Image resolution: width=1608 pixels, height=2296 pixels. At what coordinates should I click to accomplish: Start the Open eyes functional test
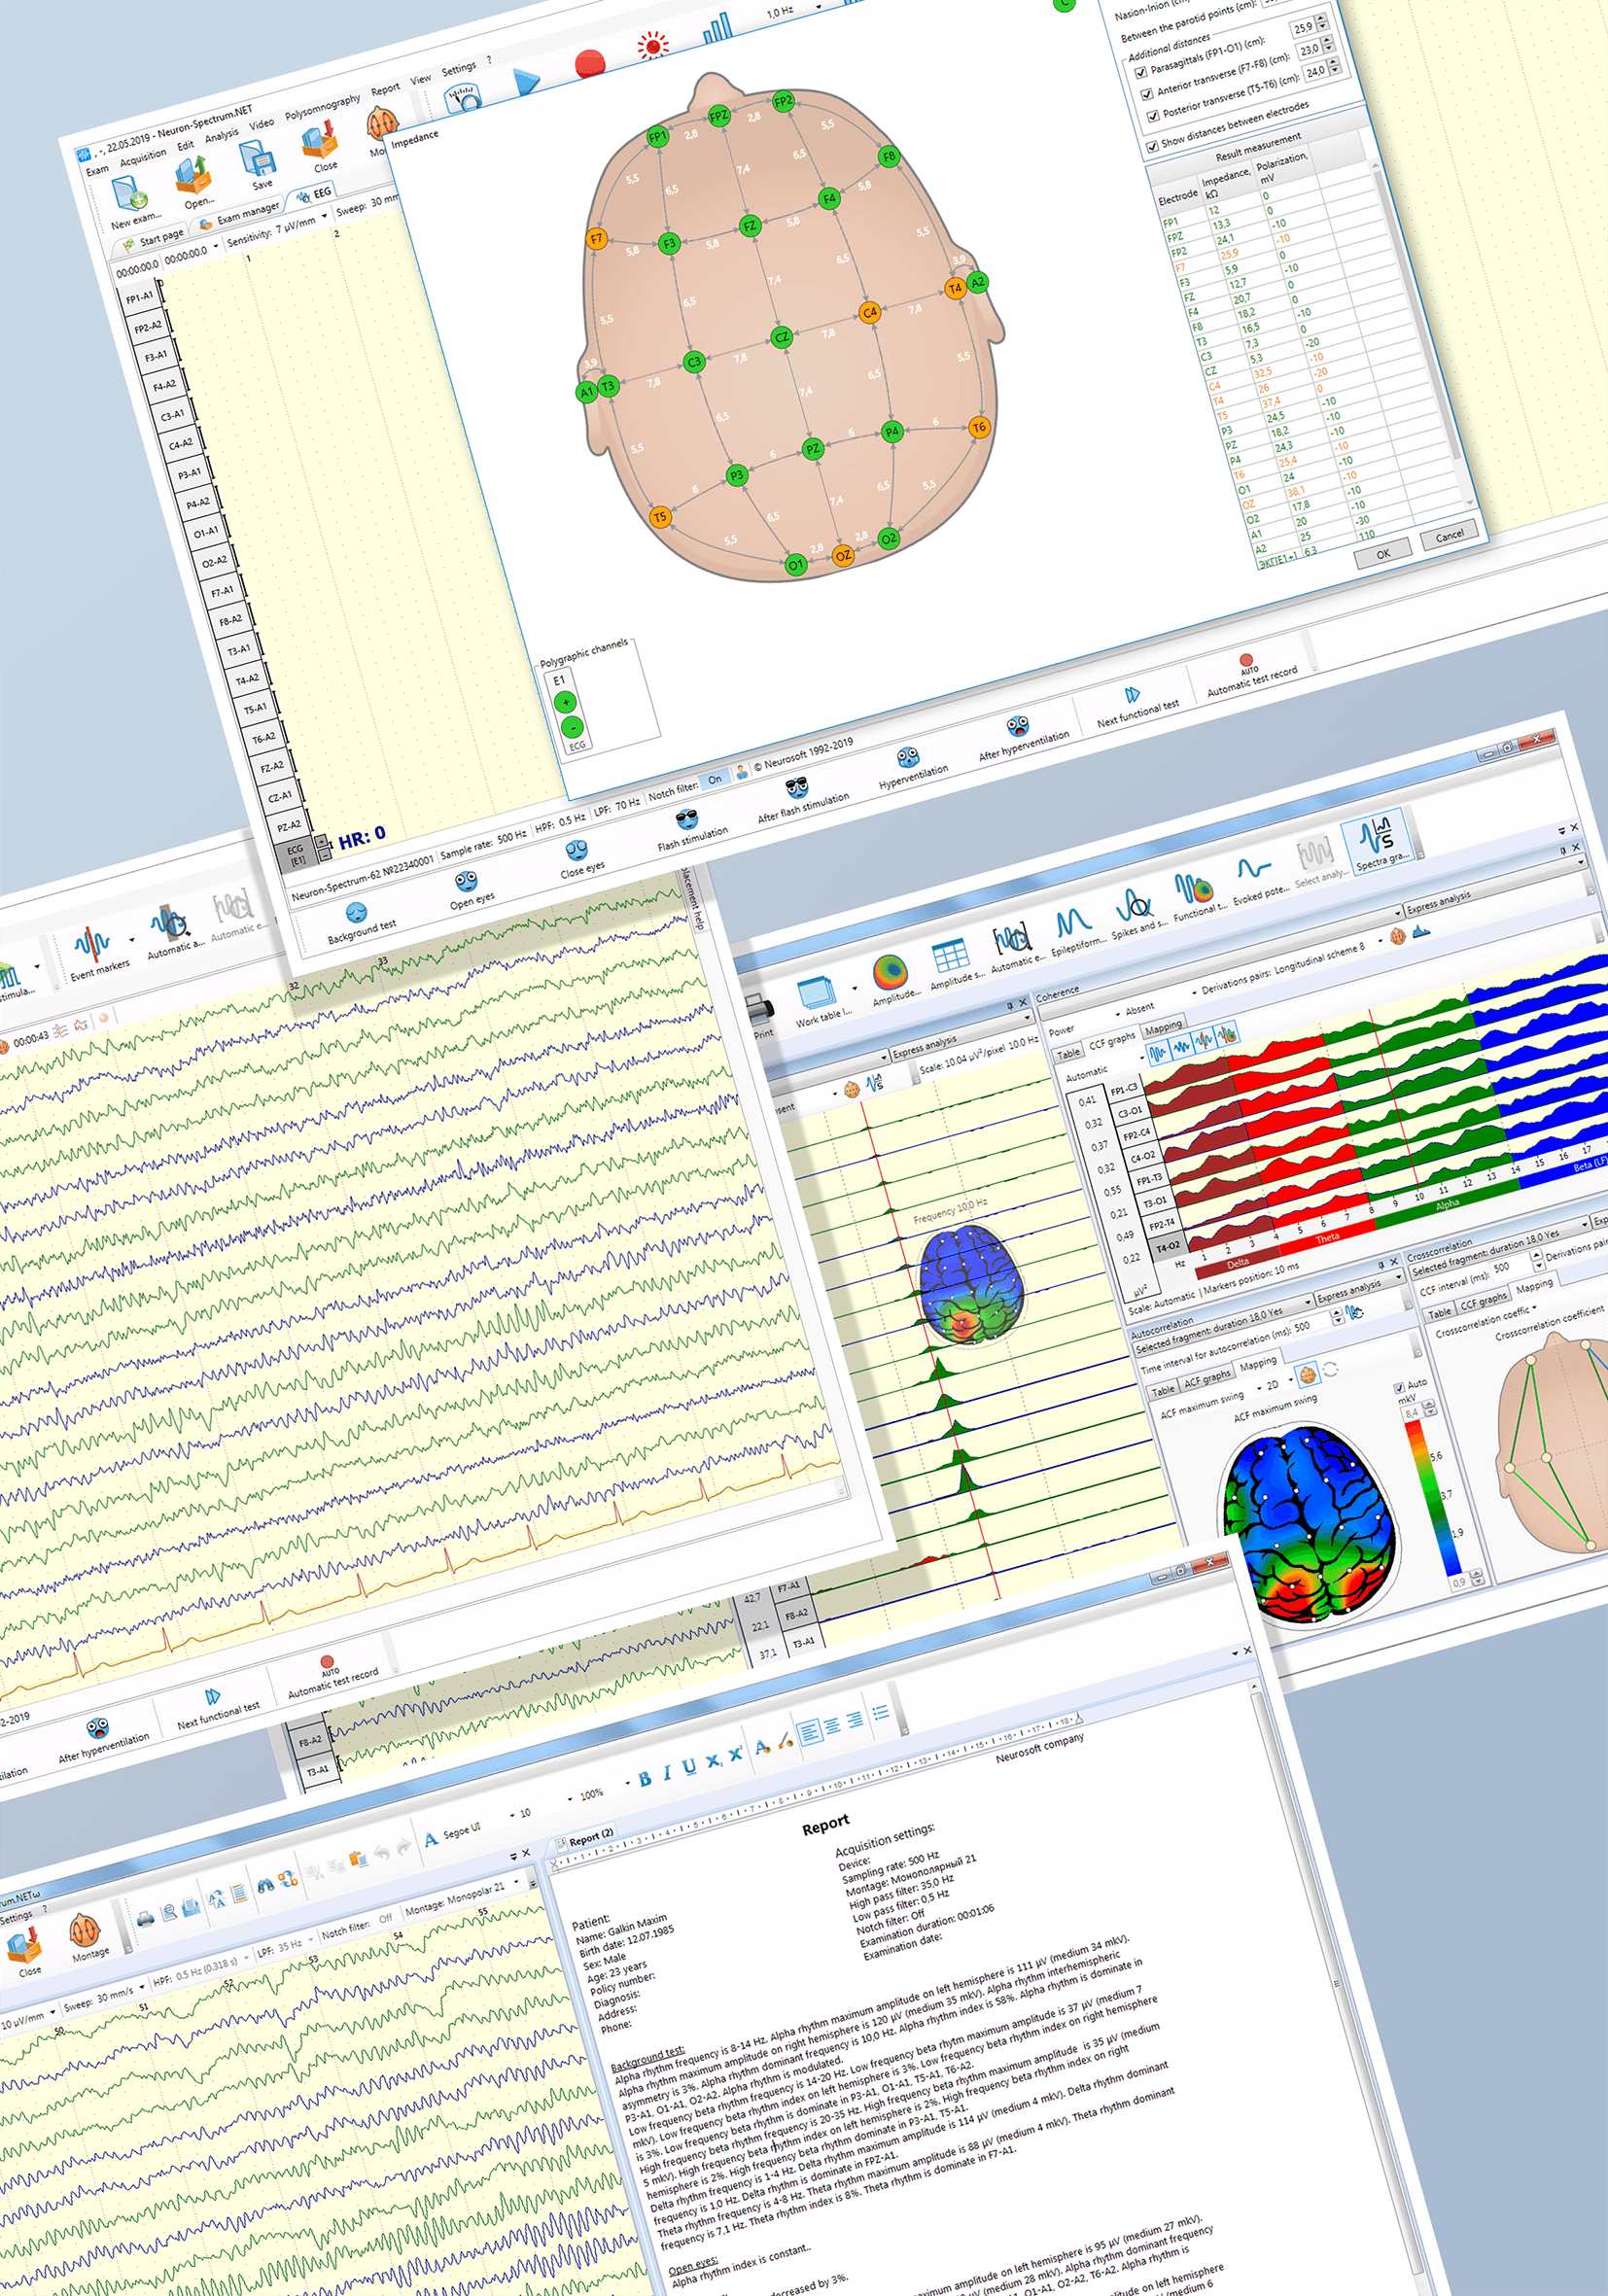coord(469,889)
